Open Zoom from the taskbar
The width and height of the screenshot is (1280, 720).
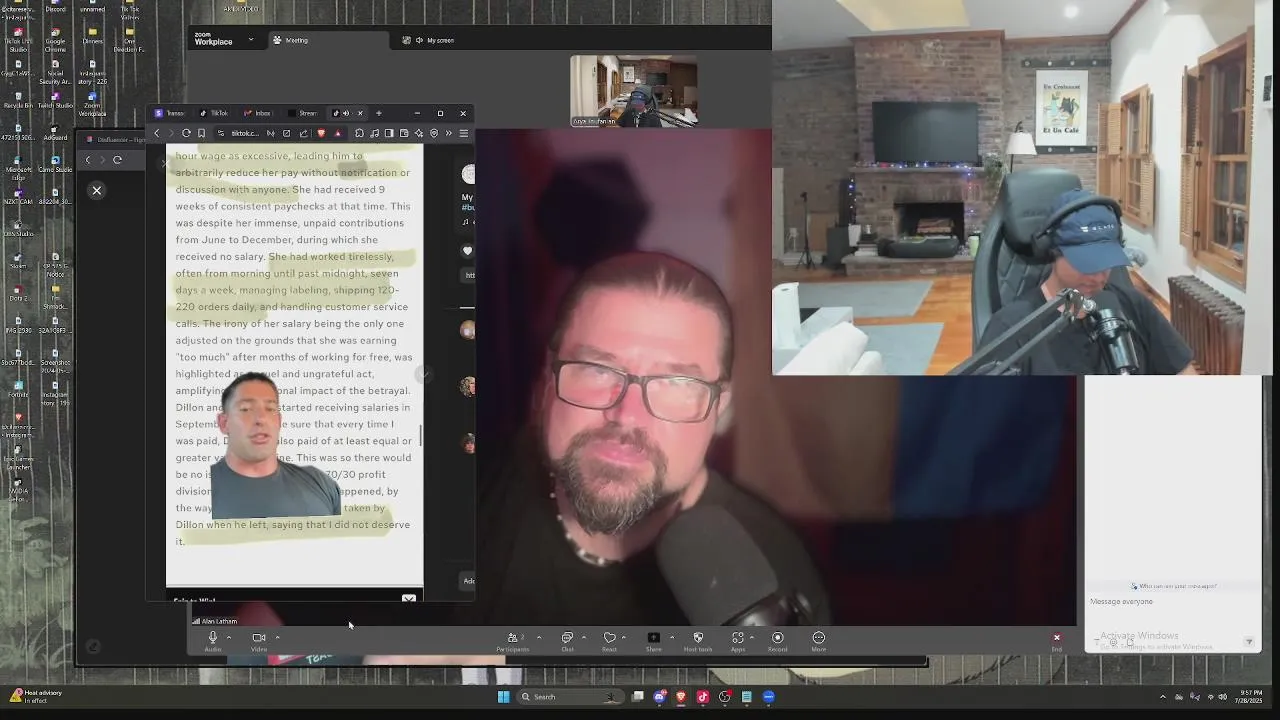tap(768, 697)
